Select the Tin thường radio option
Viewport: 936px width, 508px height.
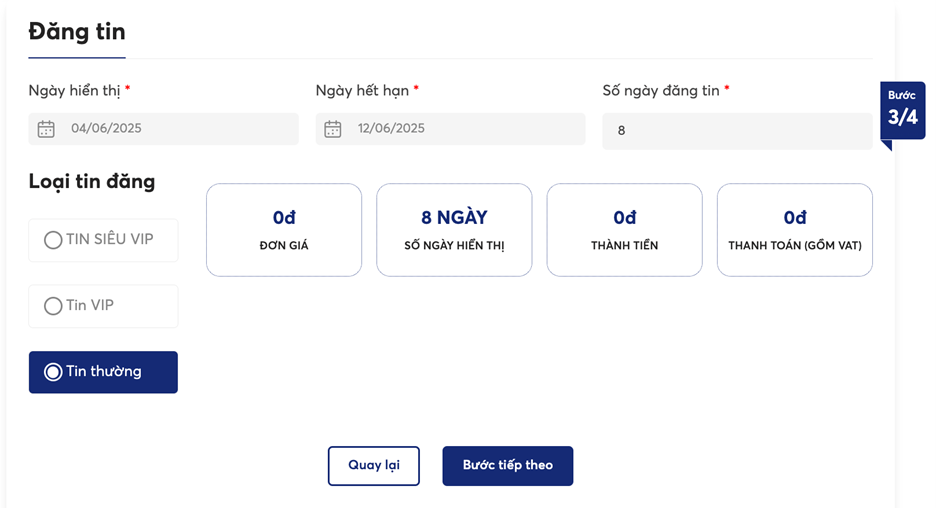point(53,372)
